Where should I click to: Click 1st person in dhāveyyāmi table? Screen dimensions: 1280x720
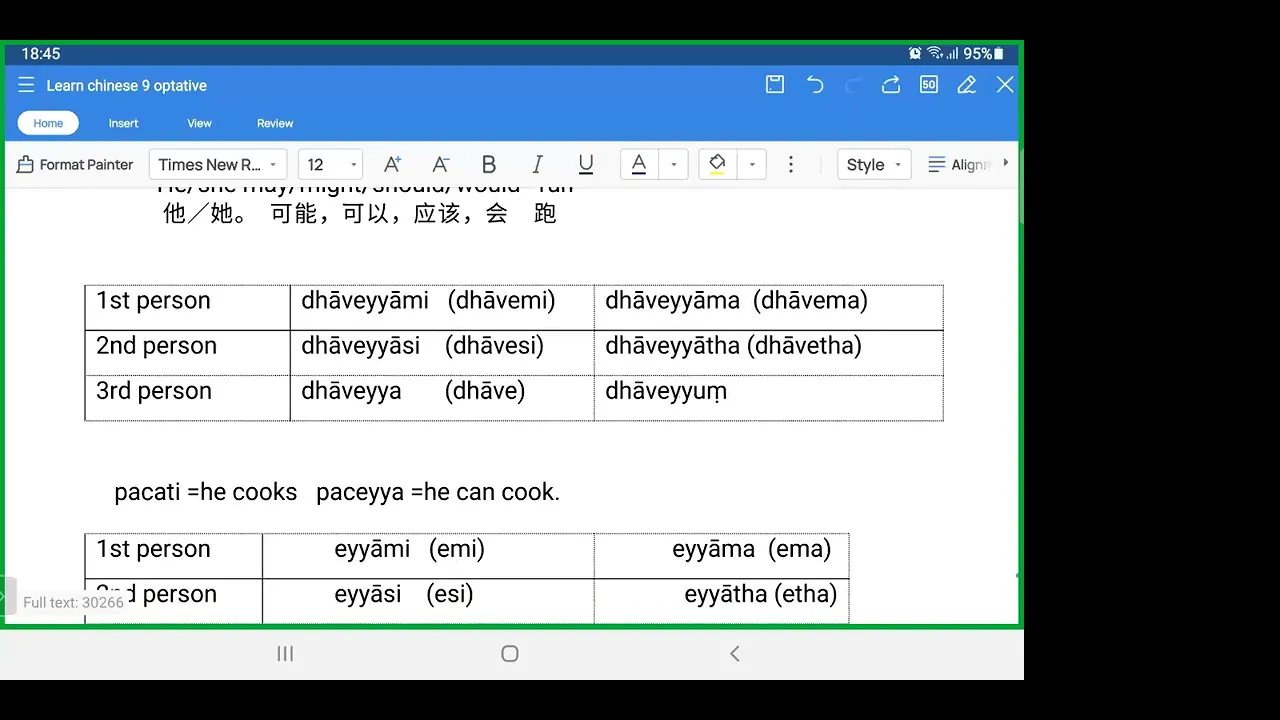188,308
